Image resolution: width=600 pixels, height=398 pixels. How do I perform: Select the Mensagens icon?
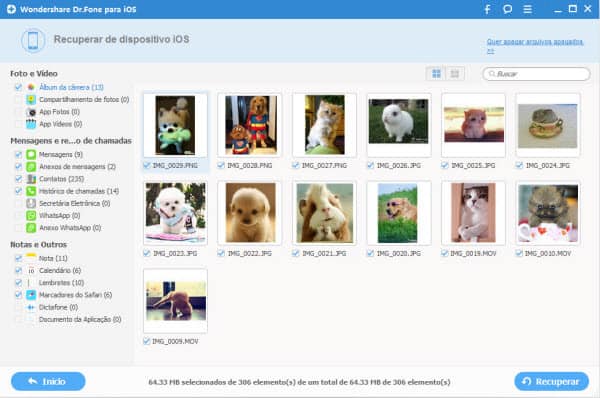[x=31, y=155]
